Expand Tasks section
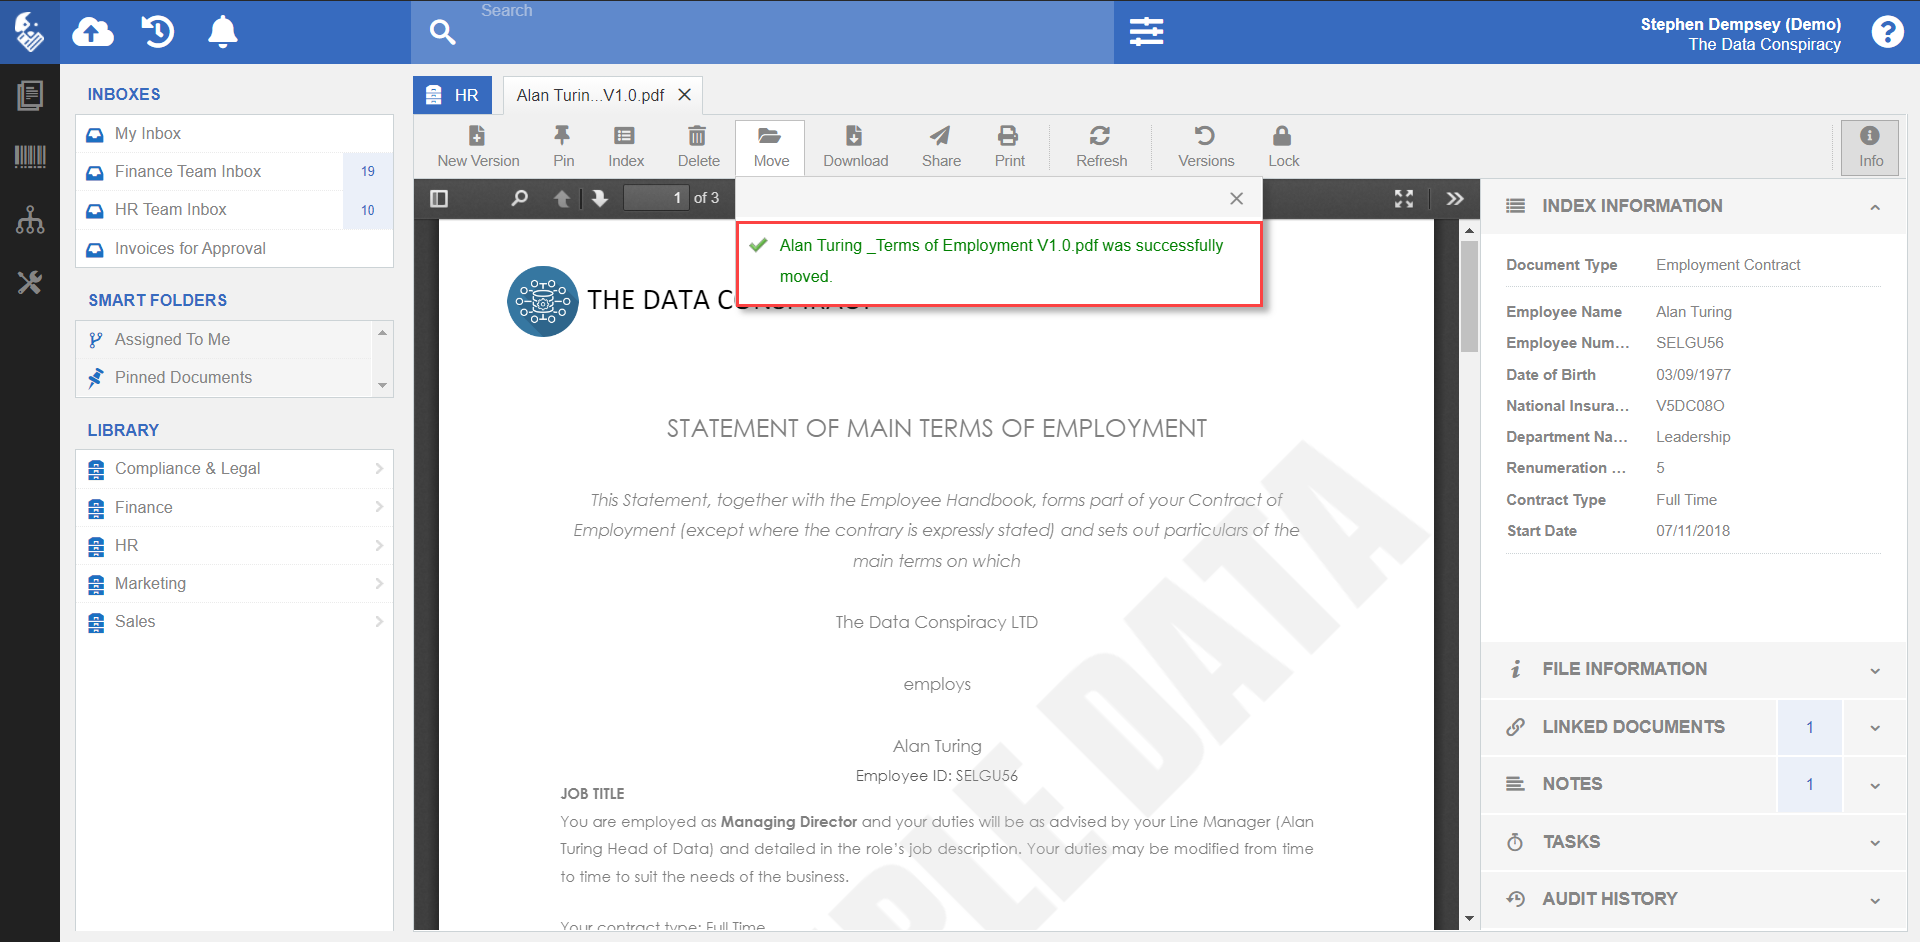This screenshot has width=1920, height=942. point(1875,843)
